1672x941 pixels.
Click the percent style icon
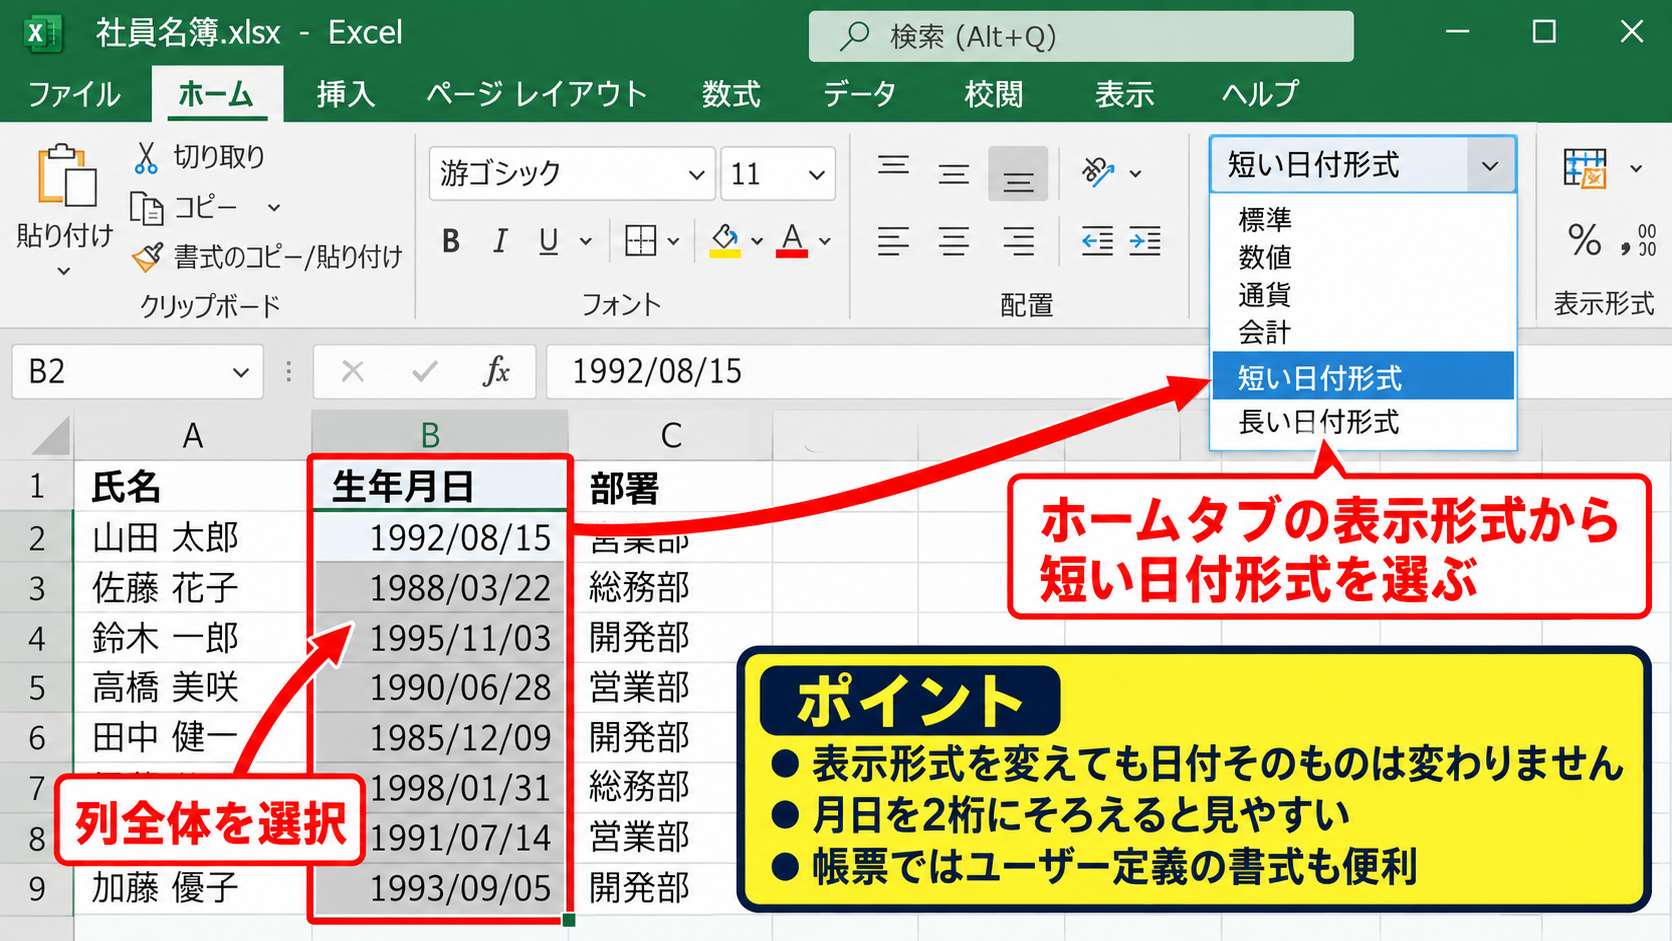(1584, 240)
